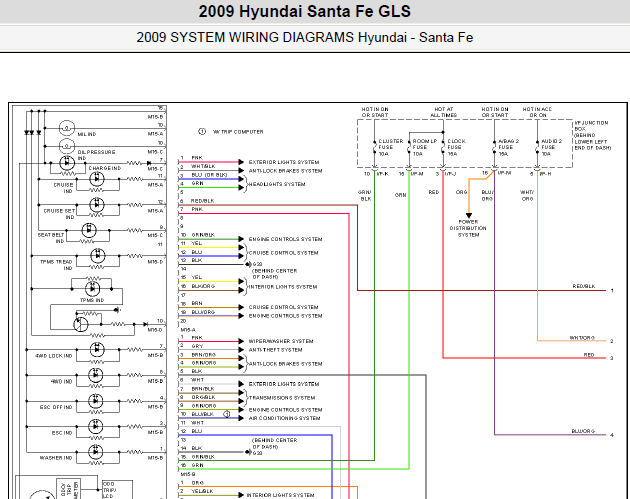Click the 'AUDIO 2 FUSE' label
Screen dimensions: 630x499
pos(551,147)
